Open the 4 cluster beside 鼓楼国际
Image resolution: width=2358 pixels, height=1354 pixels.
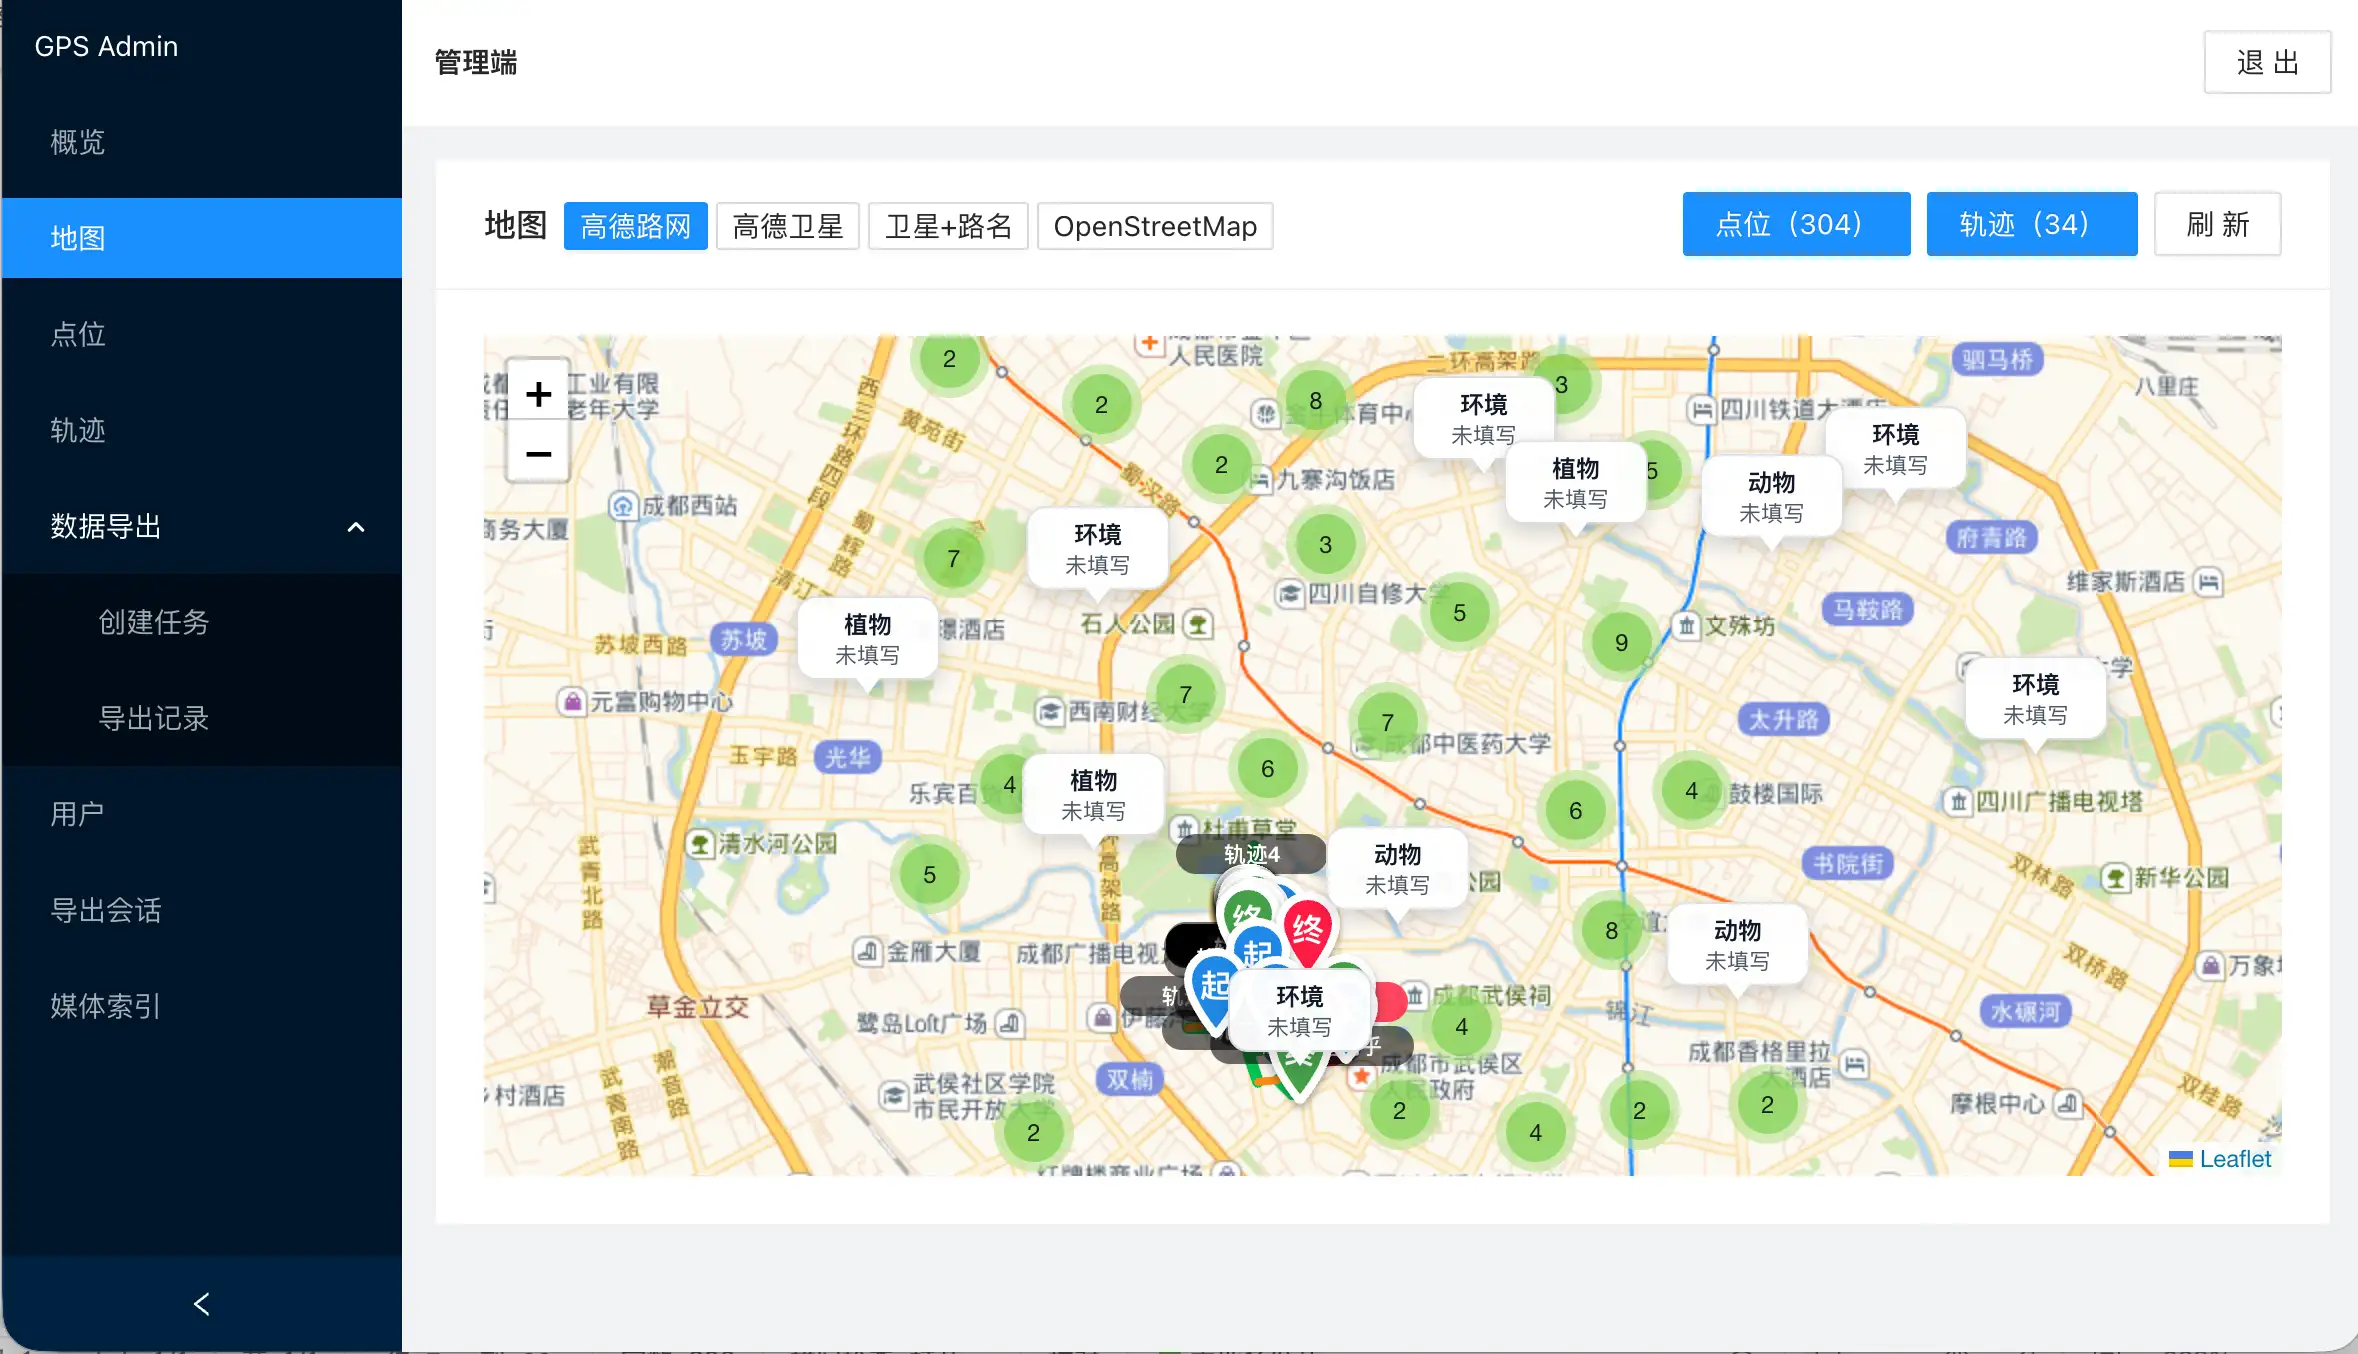click(1691, 790)
